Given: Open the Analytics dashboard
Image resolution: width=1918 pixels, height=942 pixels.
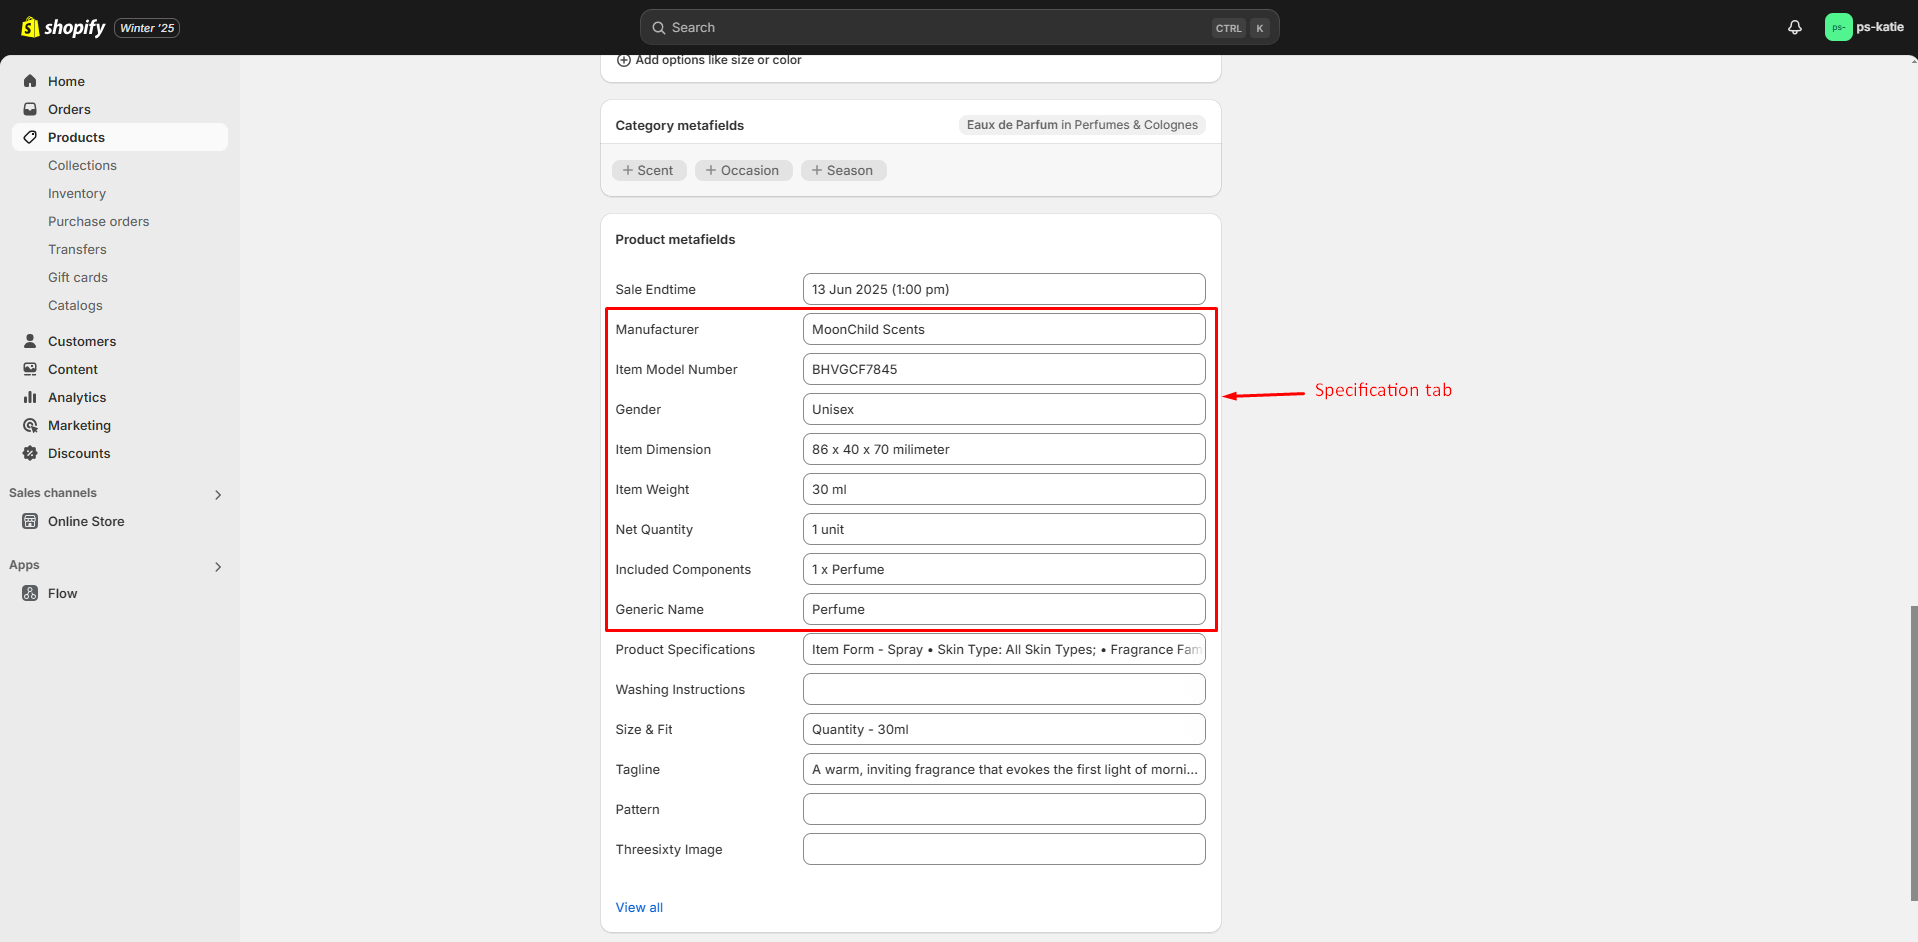Looking at the screenshot, I should (x=78, y=397).
